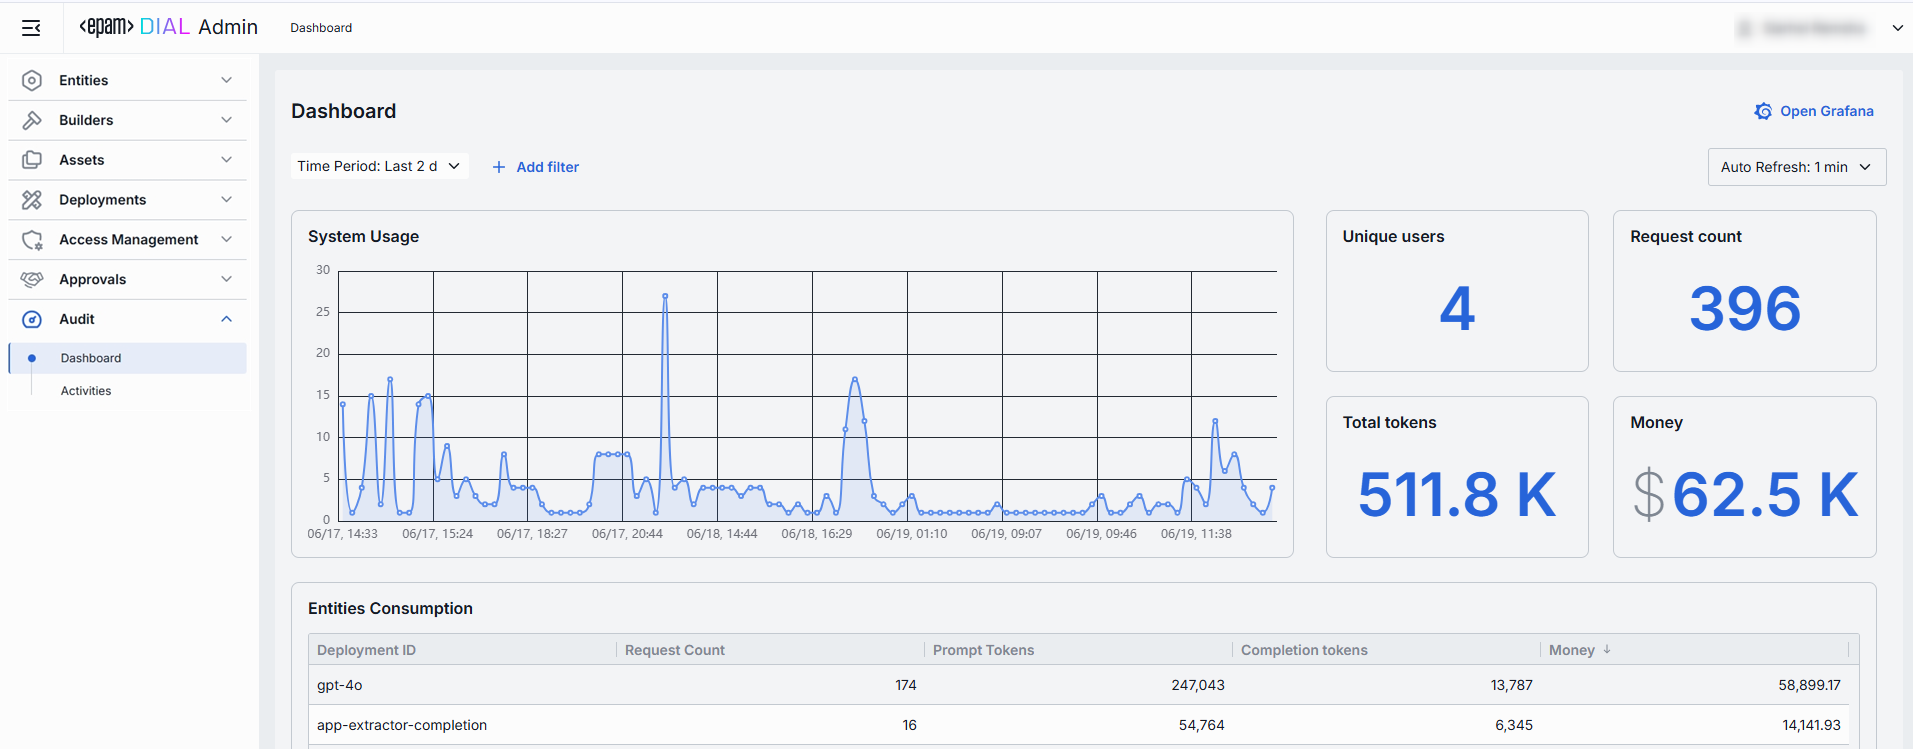1913x749 pixels.
Task: Collapse the Audit section chevron
Action: (x=226, y=319)
